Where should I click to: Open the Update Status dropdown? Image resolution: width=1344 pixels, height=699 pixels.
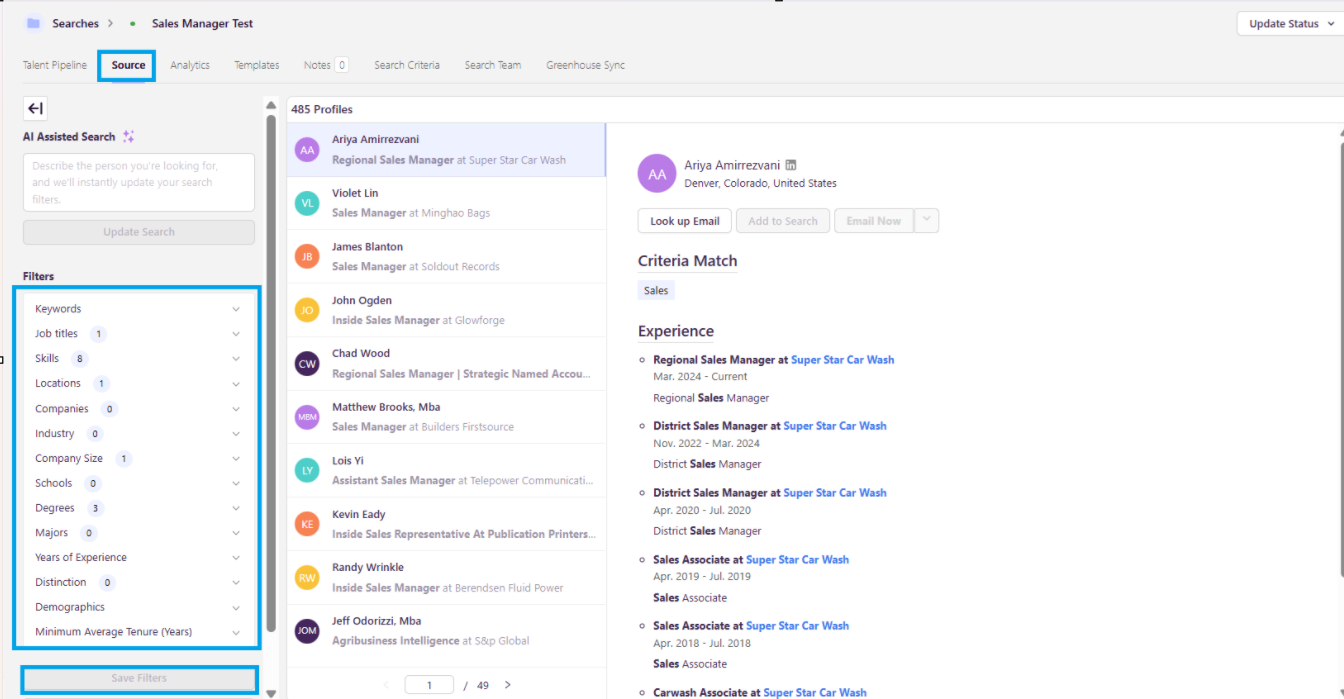[1289, 24]
